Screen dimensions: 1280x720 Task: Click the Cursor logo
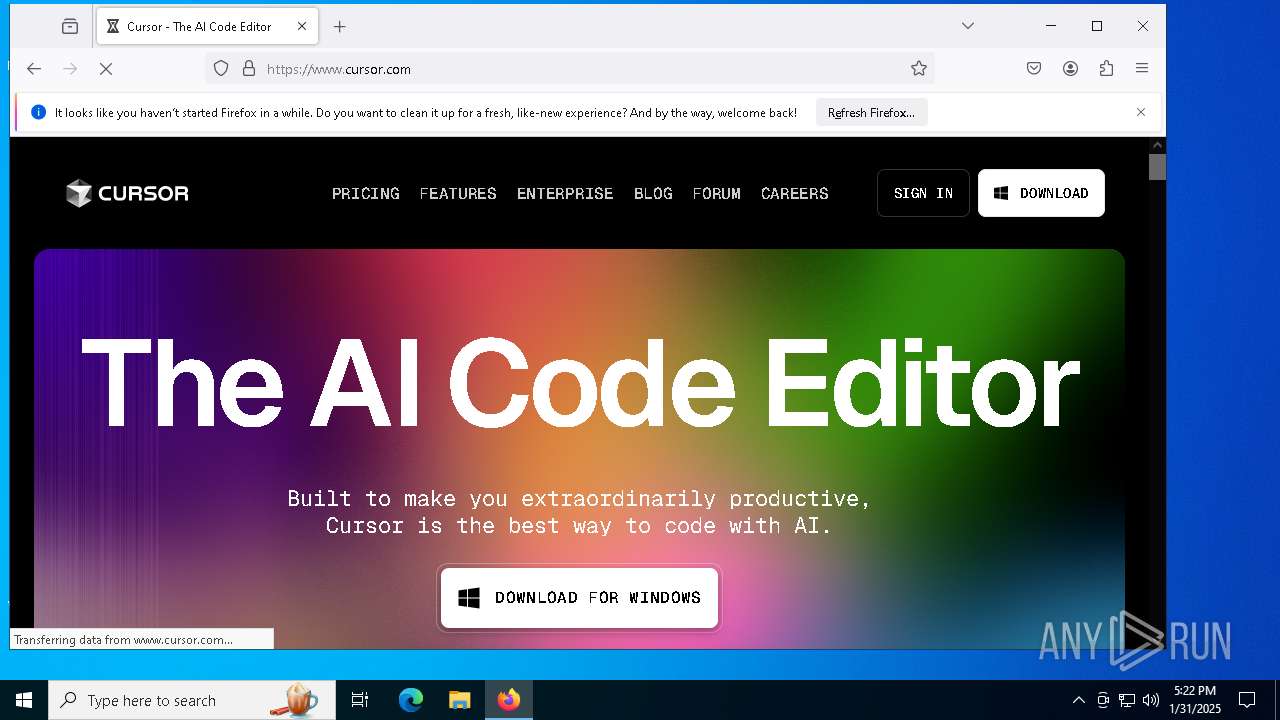pos(127,193)
